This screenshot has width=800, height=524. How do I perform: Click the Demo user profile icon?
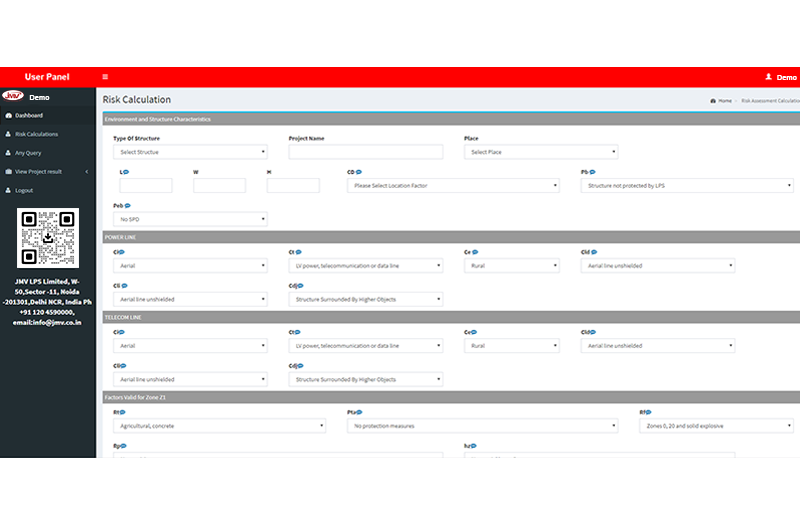(768, 77)
